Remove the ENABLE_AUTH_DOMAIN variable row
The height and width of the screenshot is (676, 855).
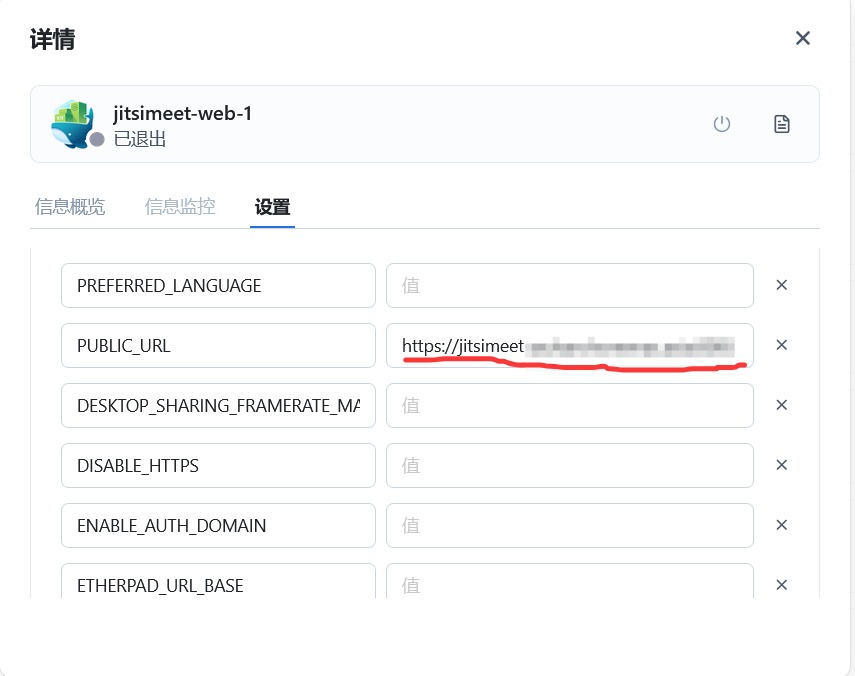pos(782,525)
